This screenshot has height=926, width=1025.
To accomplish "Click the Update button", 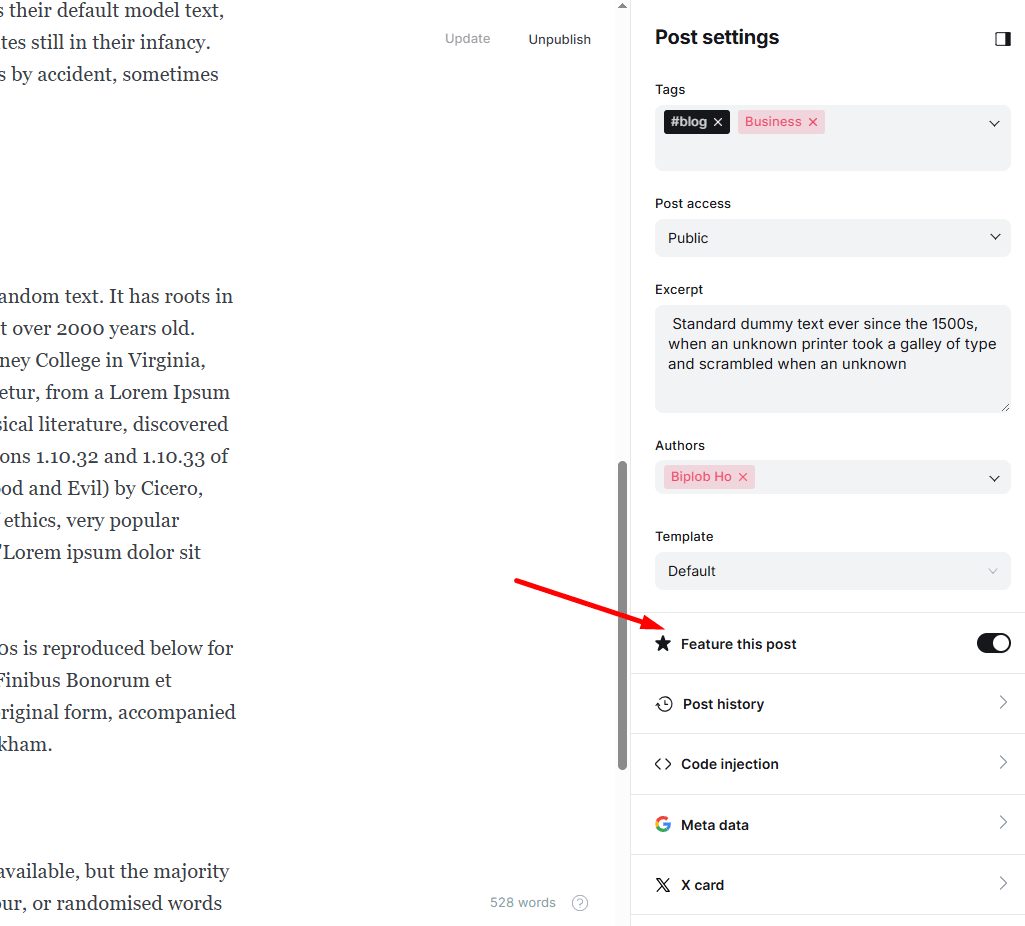I will 467,39.
